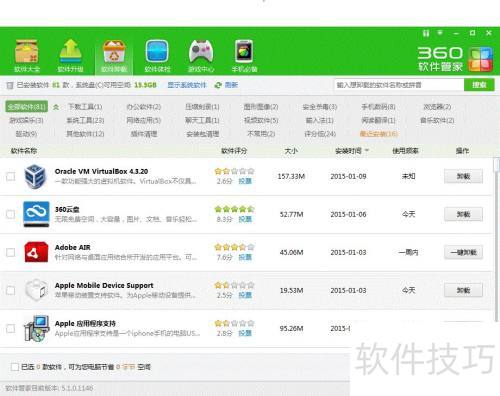
Task: Open the 软件升级 upgrade section
Action: tap(70, 56)
